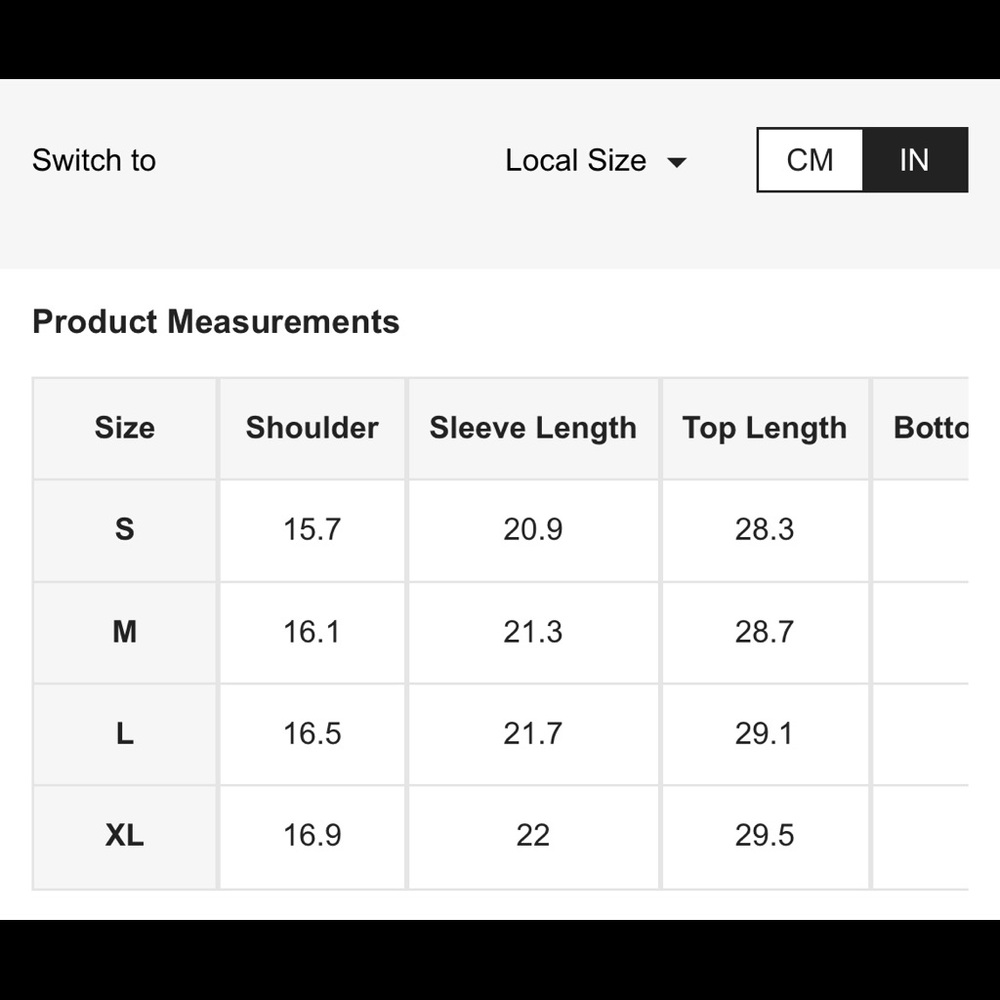Open the Local Size dropdown

[576, 161]
